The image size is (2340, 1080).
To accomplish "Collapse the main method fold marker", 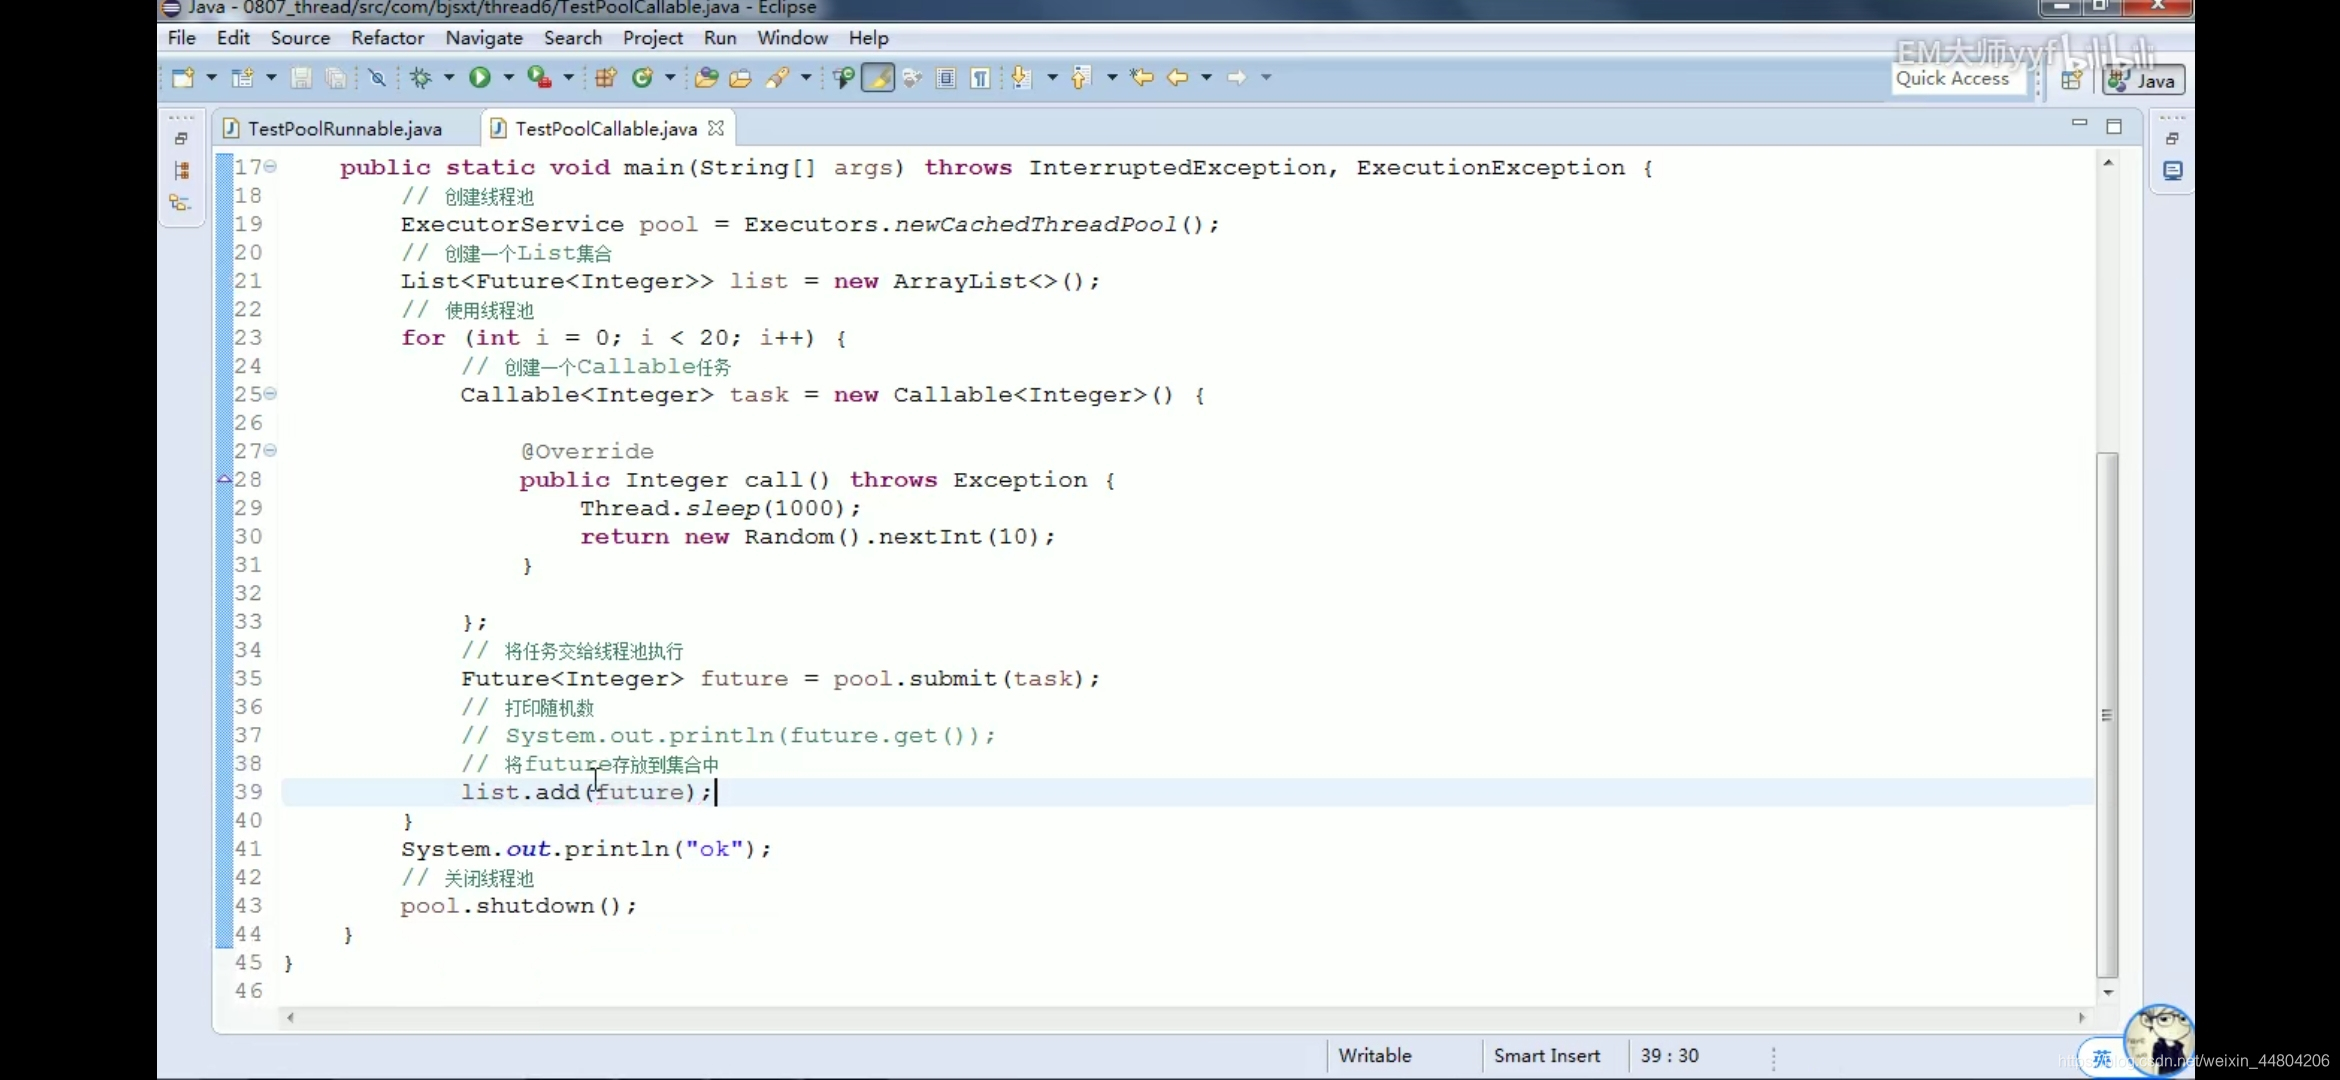I will tap(271, 167).
